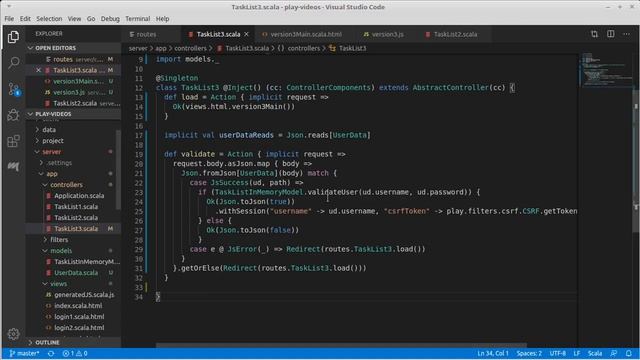640x360 pixels.
Task: Select version3.js in Open Editors list
Action: (73, 92)
